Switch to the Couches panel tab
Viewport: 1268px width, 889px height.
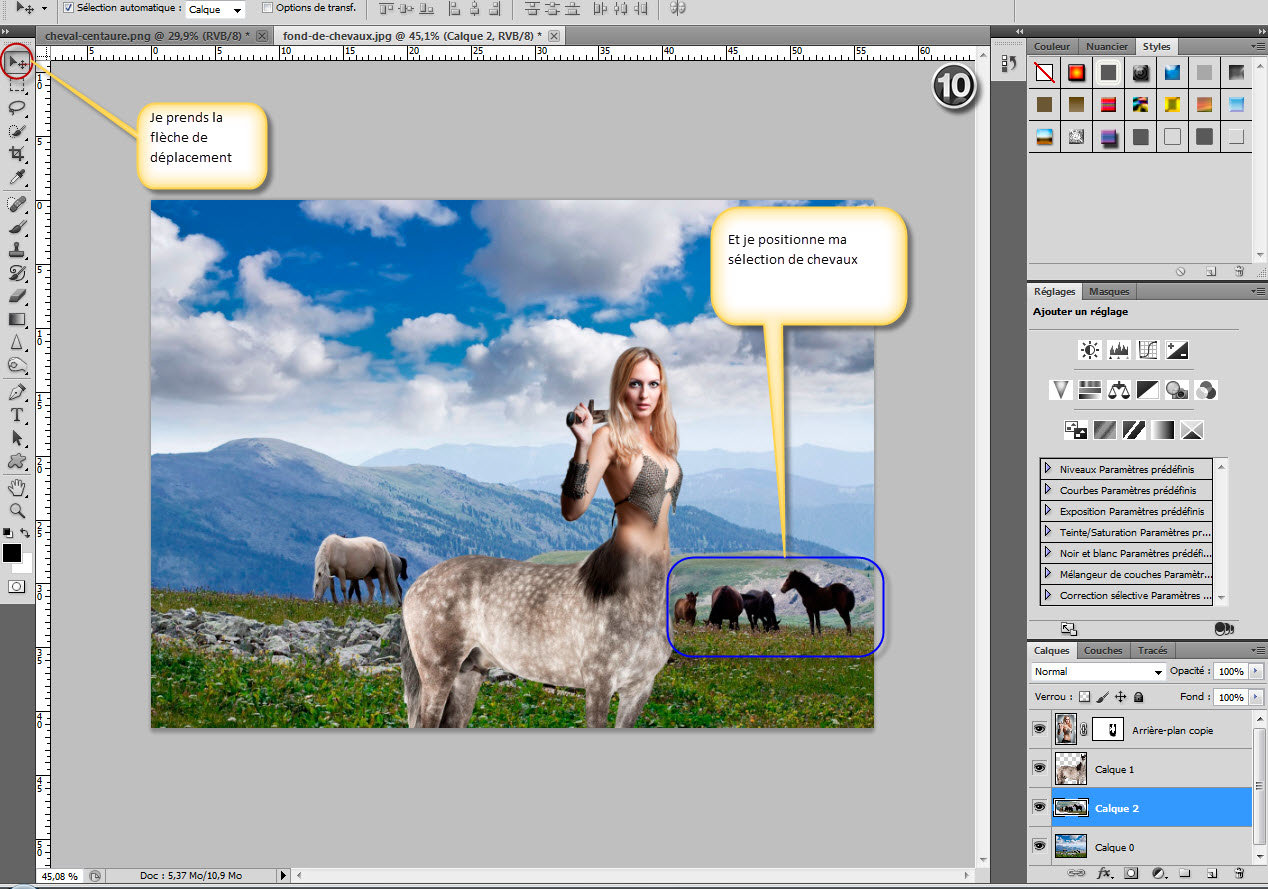click(1103, 650)
